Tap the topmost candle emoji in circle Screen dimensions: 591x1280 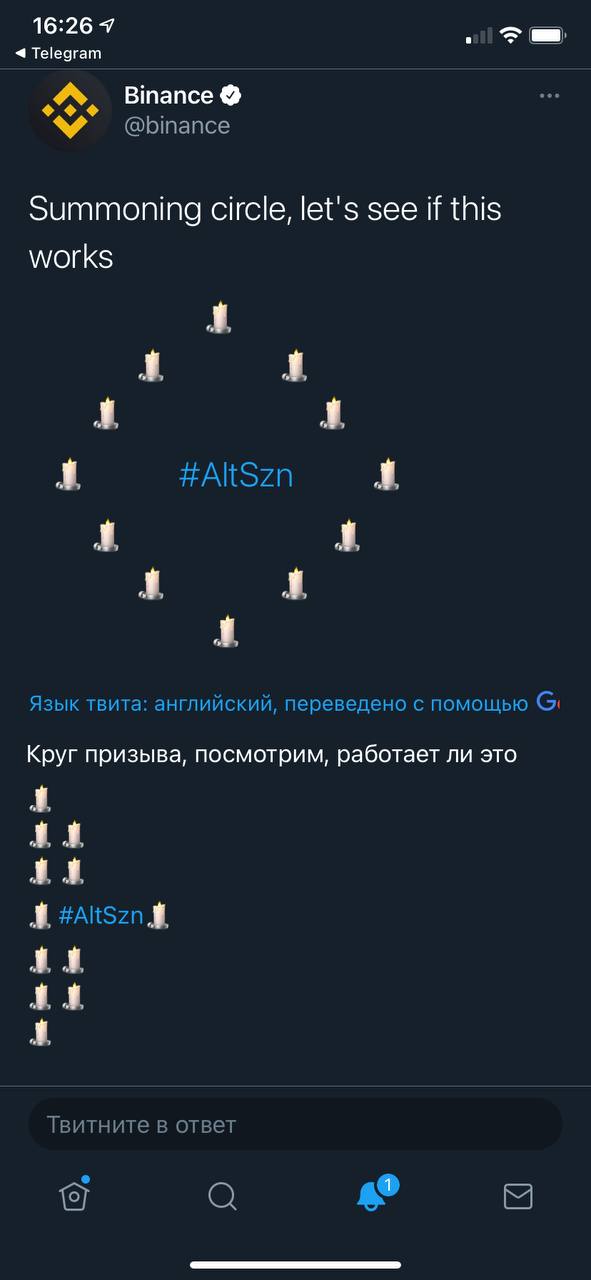coord(219,317)
